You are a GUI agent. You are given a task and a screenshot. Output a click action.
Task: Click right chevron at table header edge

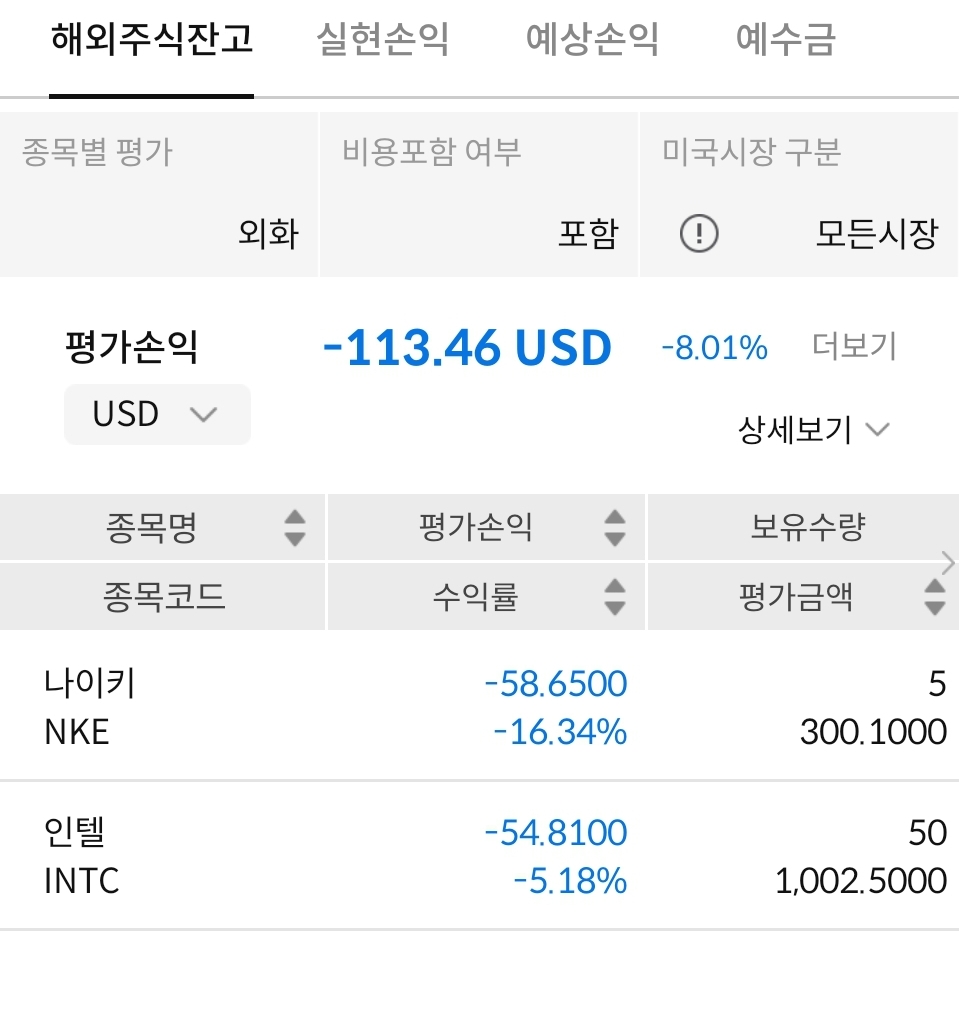(948, 561)
